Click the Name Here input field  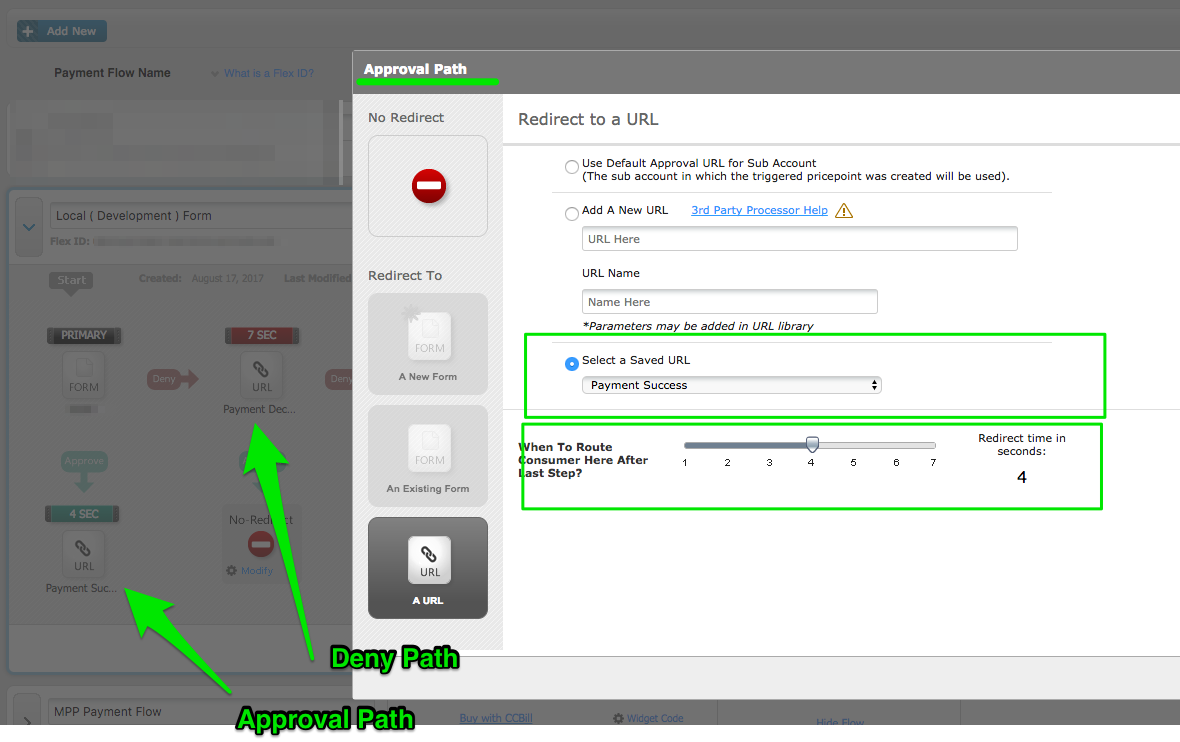click(x=729, y=302)
